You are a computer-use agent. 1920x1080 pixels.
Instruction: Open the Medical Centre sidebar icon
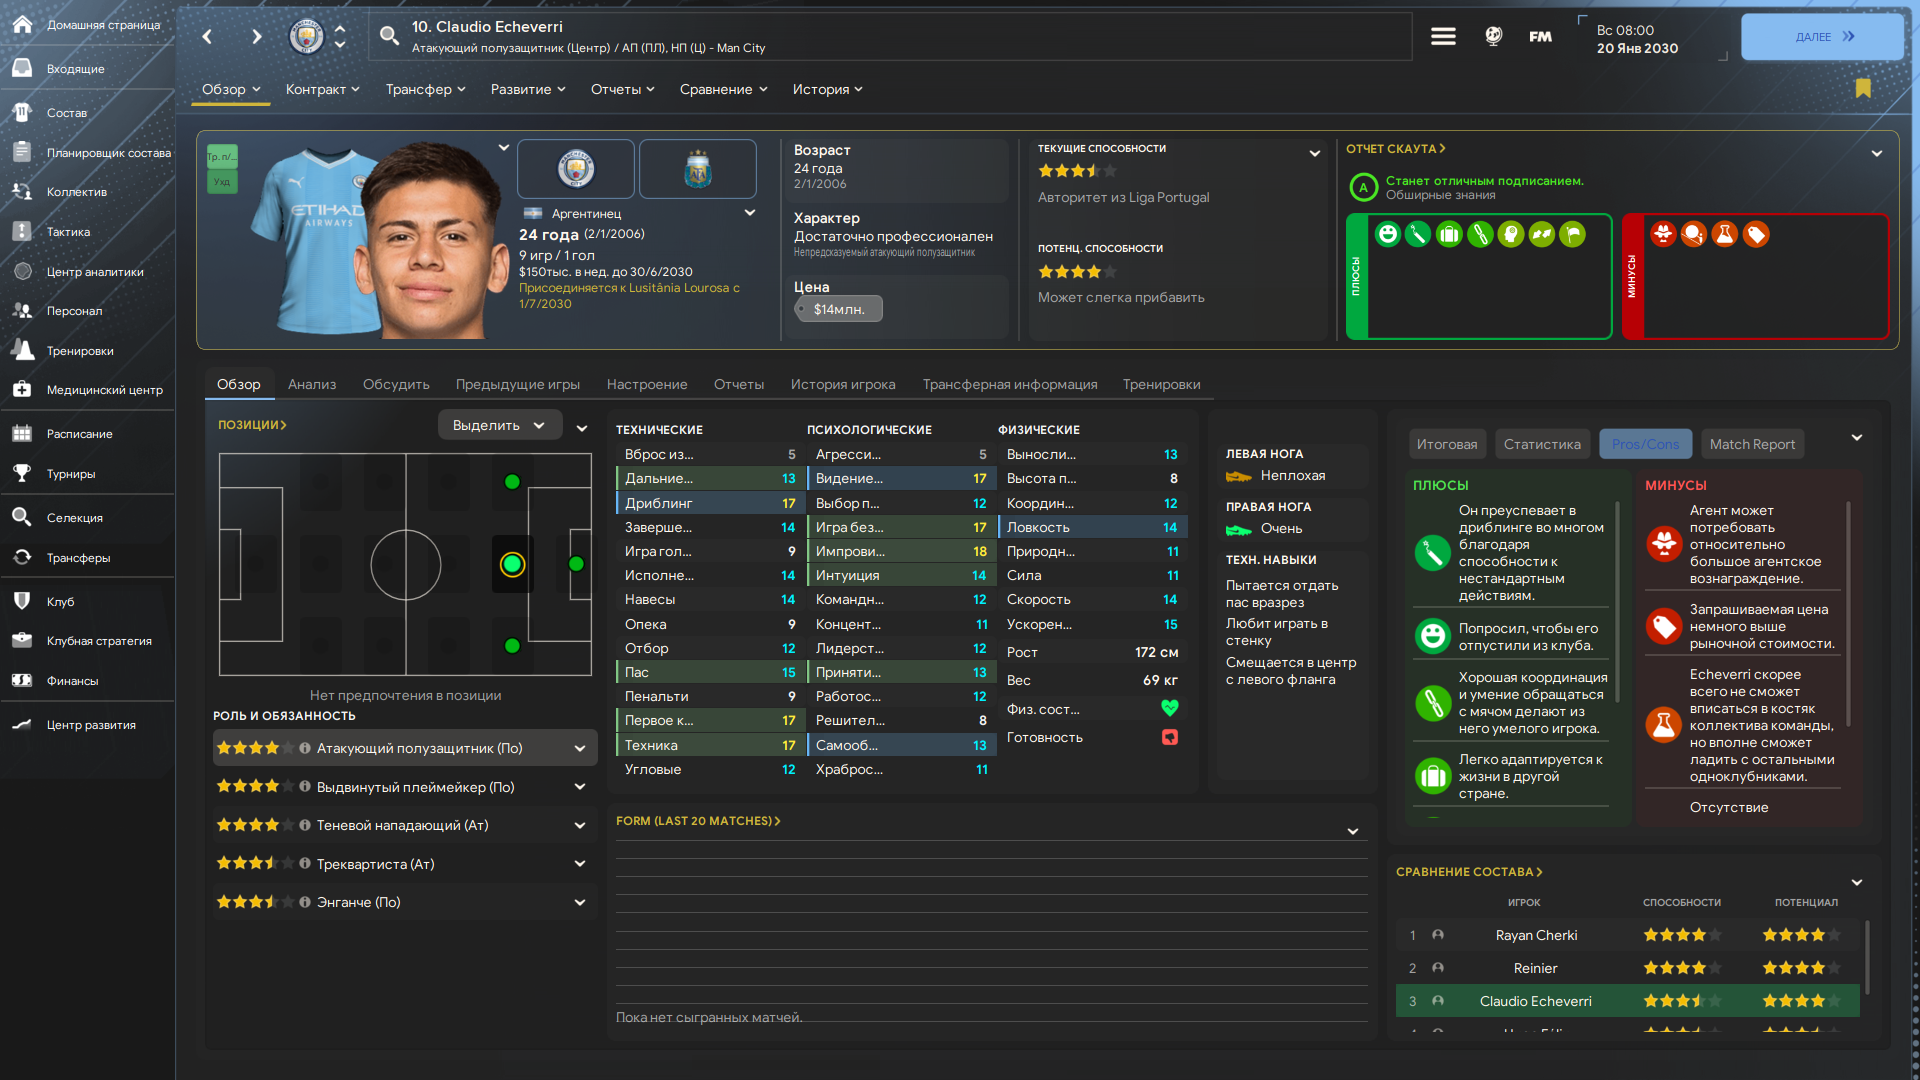[x=22, y=390]
